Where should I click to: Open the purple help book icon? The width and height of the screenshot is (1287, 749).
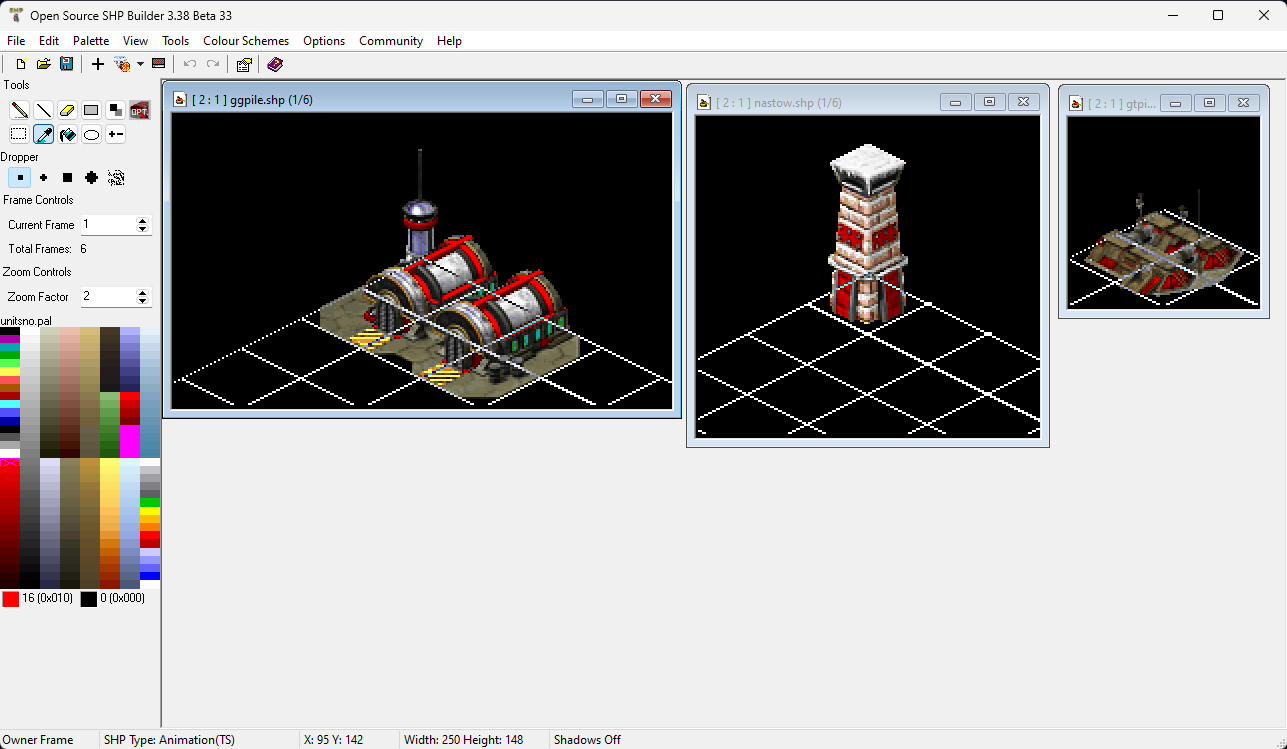275,64
